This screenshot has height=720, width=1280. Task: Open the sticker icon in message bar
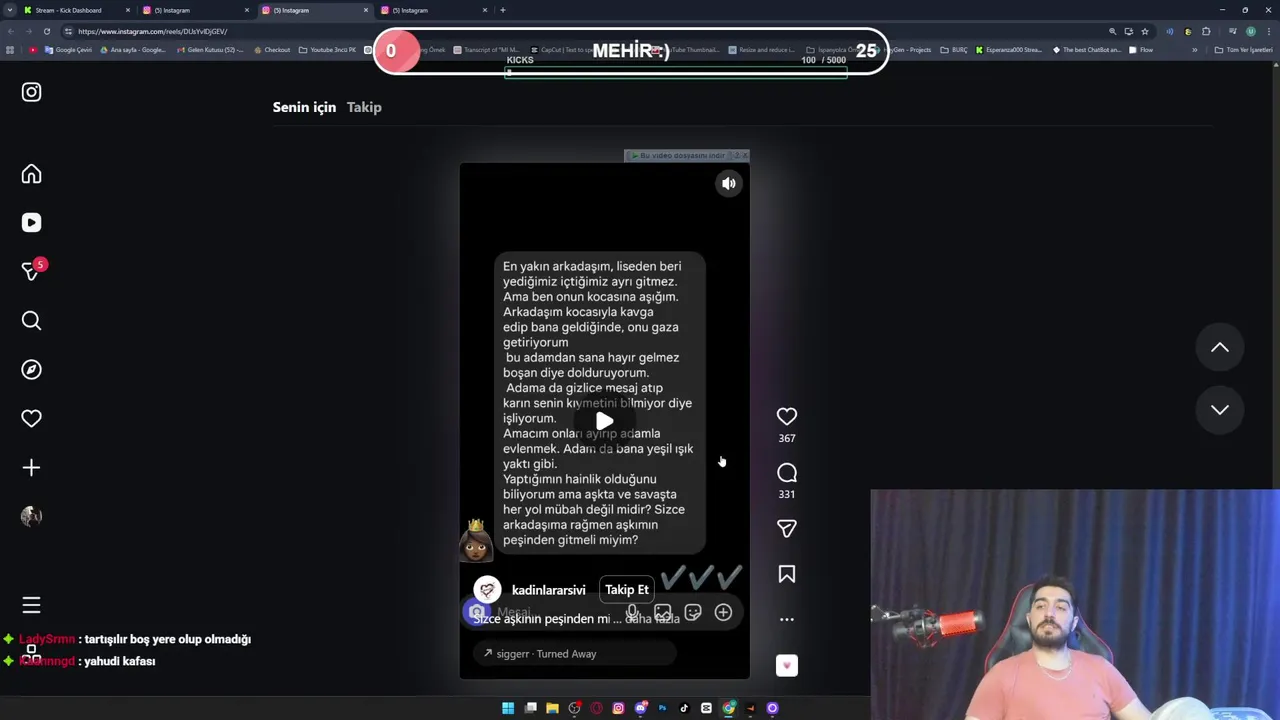click(692, 612)
